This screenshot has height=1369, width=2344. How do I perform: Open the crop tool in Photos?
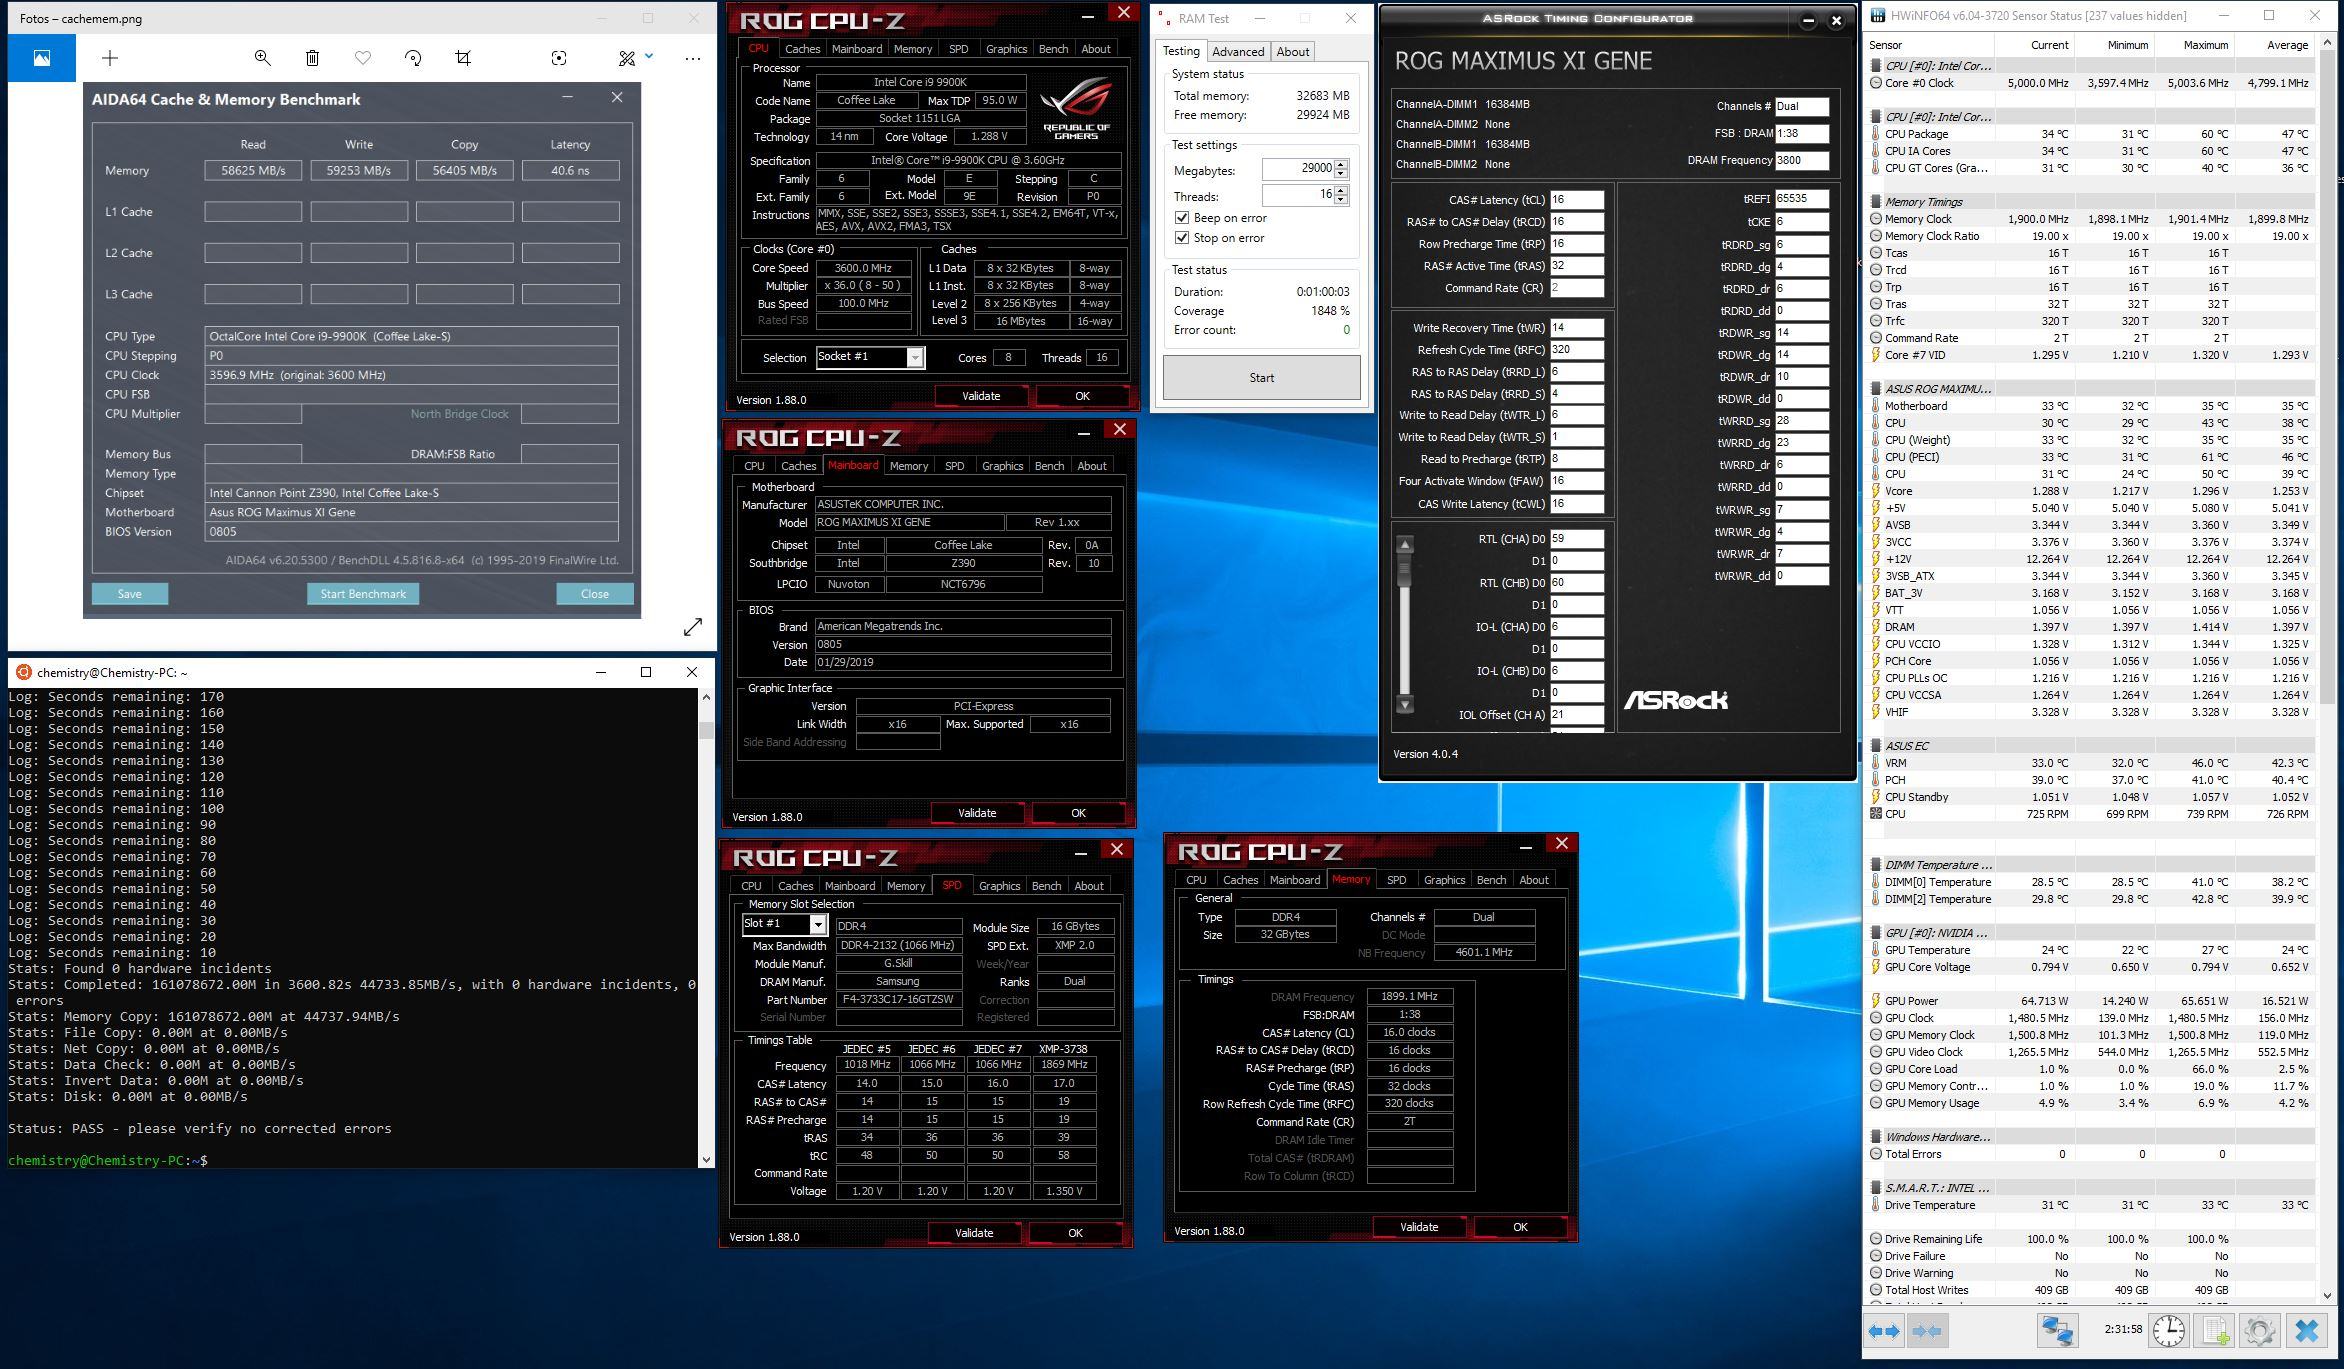(463, 58)
